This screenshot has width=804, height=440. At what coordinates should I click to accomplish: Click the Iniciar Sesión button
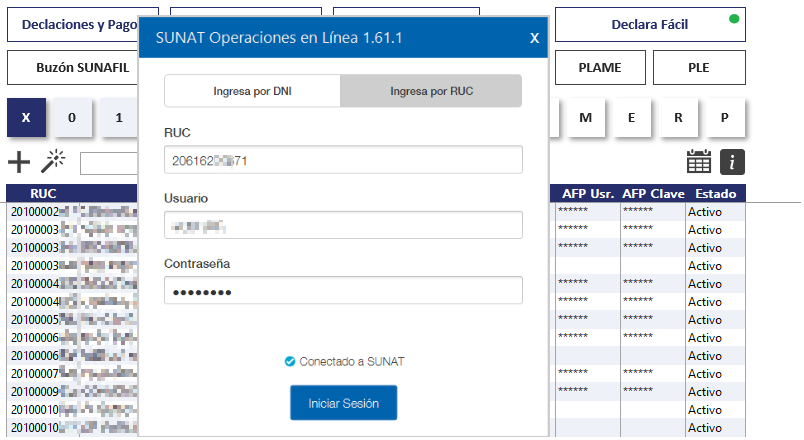pos(344,403)
